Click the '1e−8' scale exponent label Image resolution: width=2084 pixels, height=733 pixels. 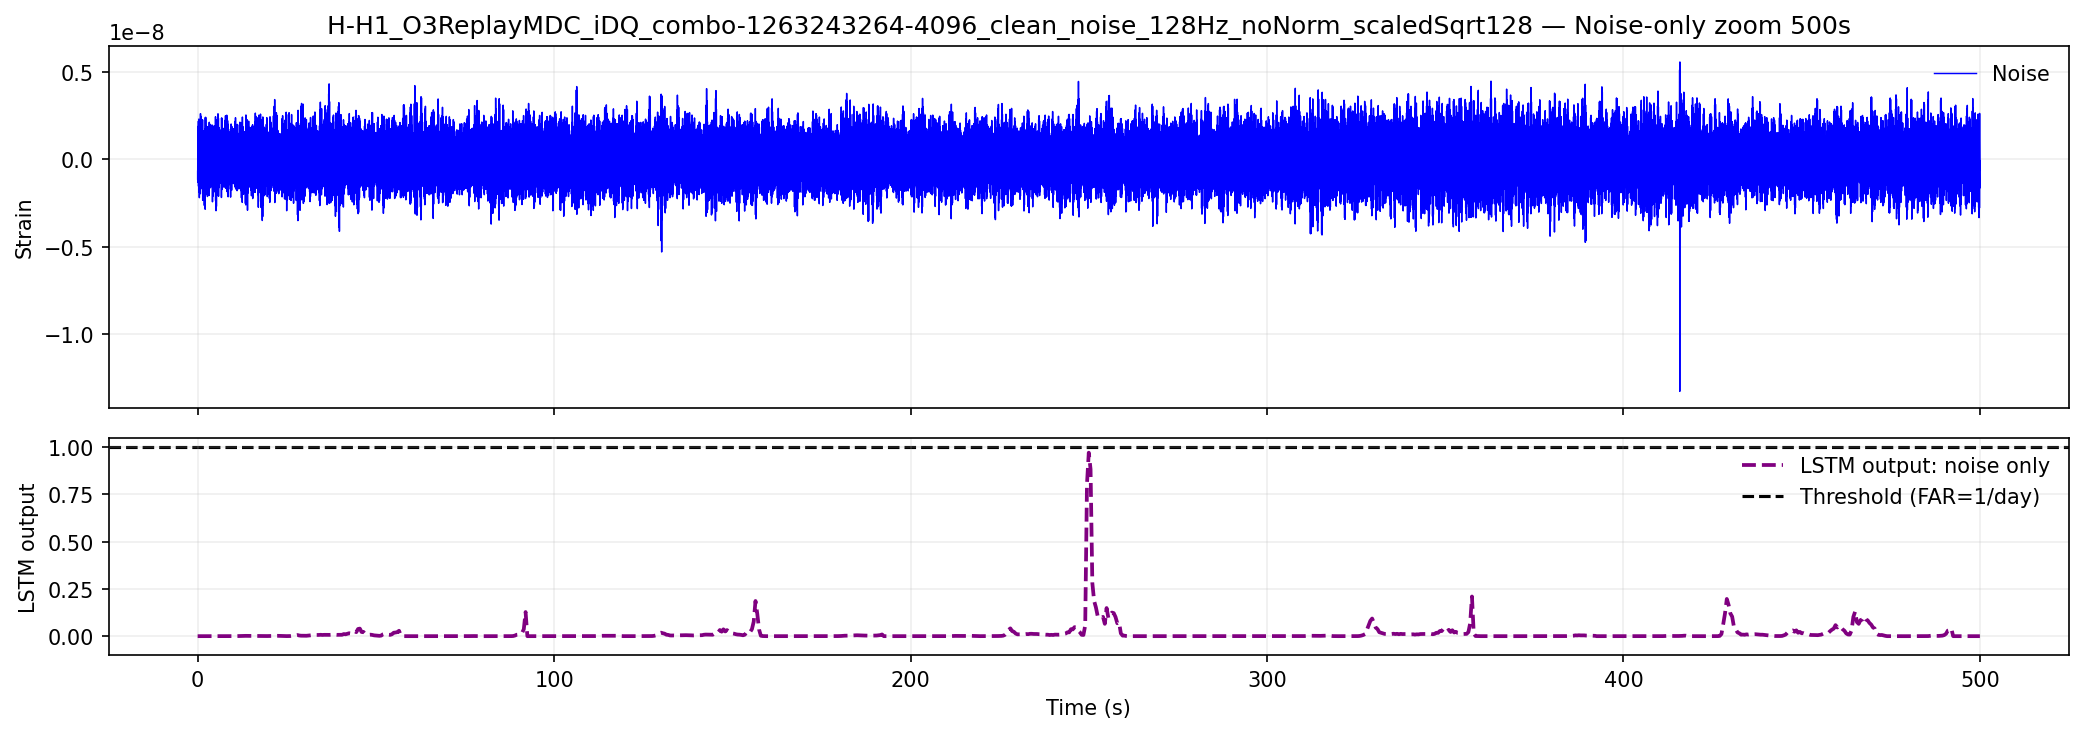(137, 33)
